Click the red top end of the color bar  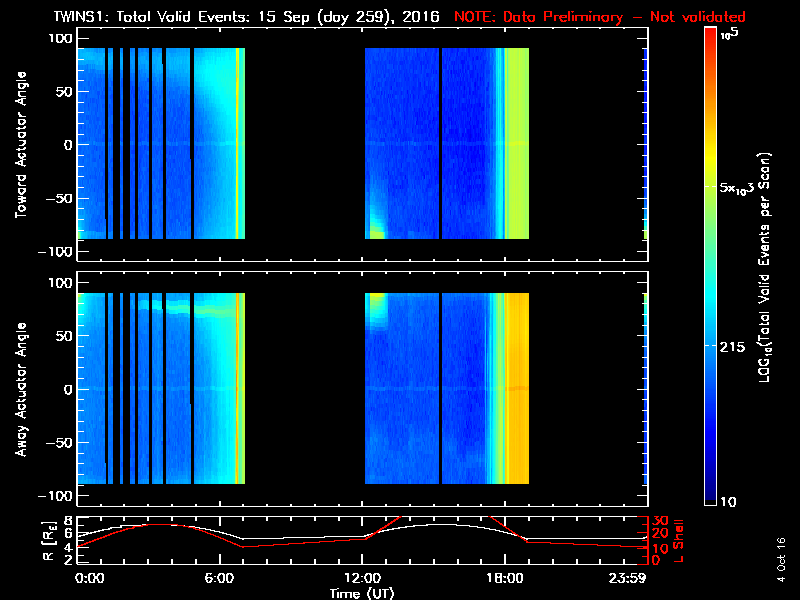point(710,34)
